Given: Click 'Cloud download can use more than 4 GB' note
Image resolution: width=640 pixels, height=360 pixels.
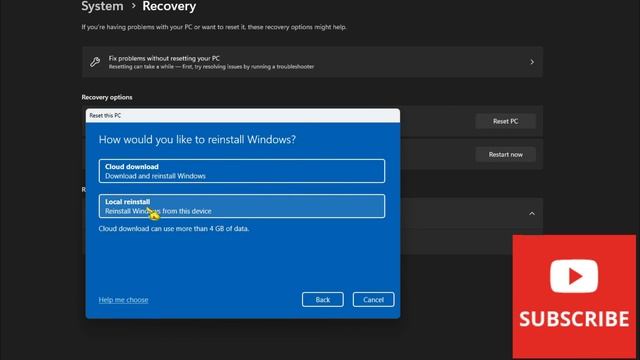Looking at the screenshot, I should coord(174,229).
